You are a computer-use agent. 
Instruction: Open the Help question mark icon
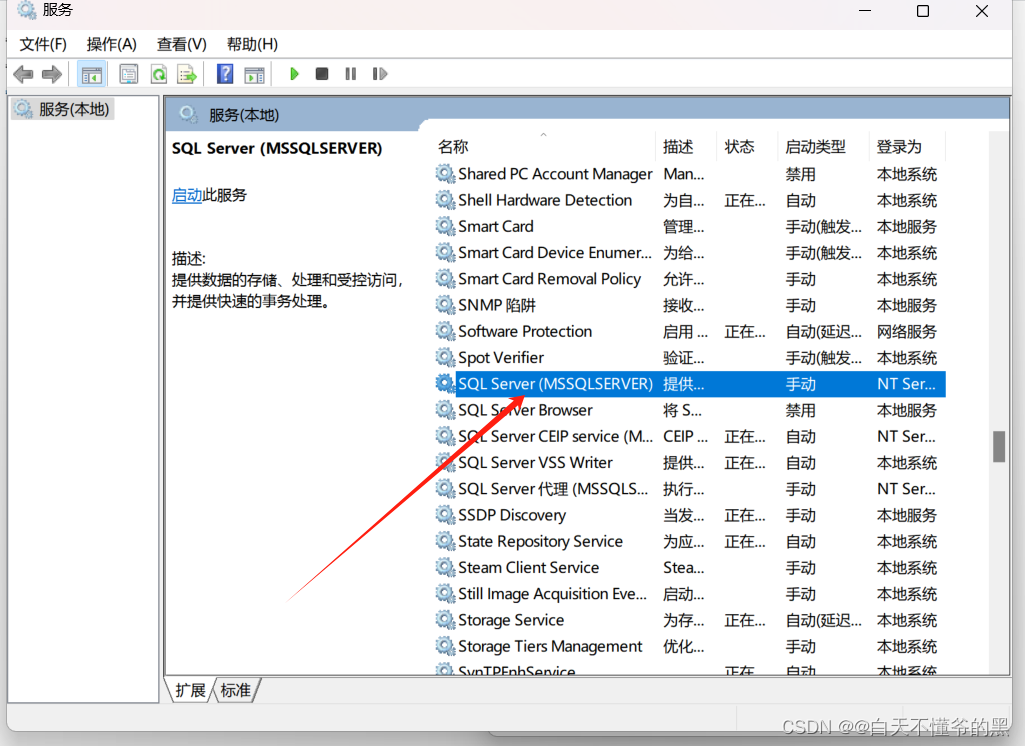(x=225, y=74)
